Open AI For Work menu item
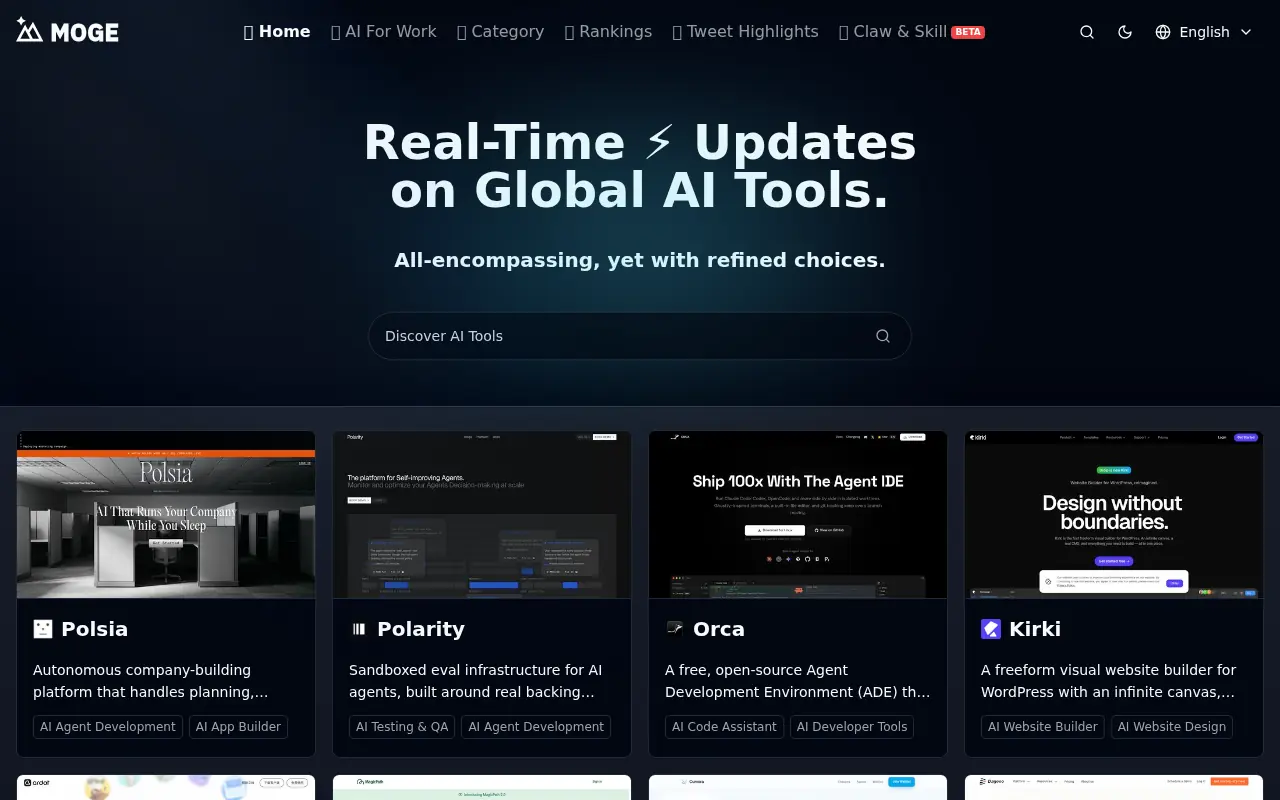Viewport: 1280px width, 800px height. [x=384, y=32]
